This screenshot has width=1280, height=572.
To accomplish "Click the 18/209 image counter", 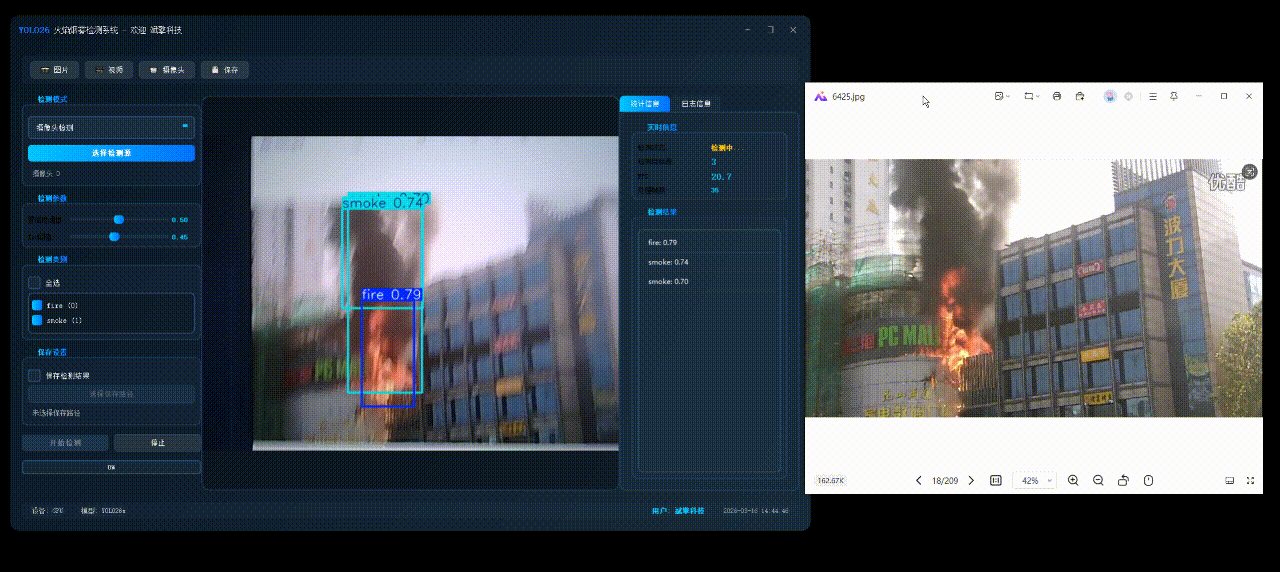I will coord(945,481).
